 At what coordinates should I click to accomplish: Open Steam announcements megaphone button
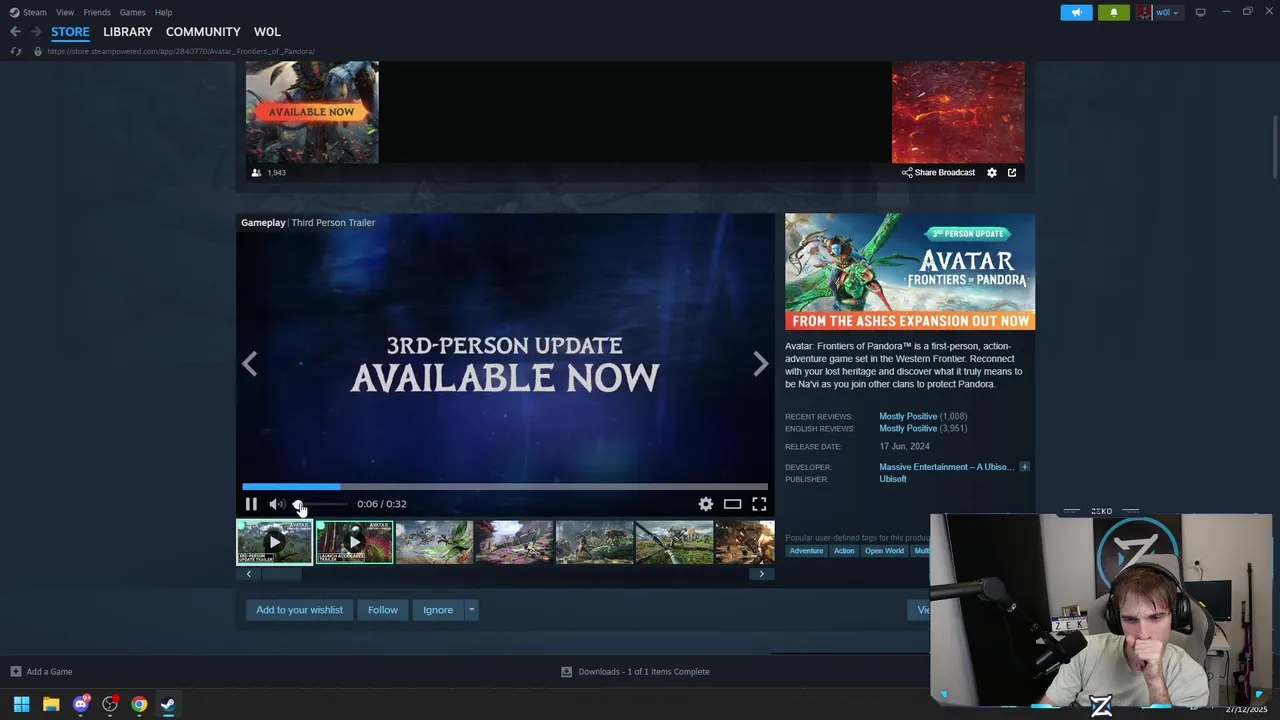coord(1076,12)
